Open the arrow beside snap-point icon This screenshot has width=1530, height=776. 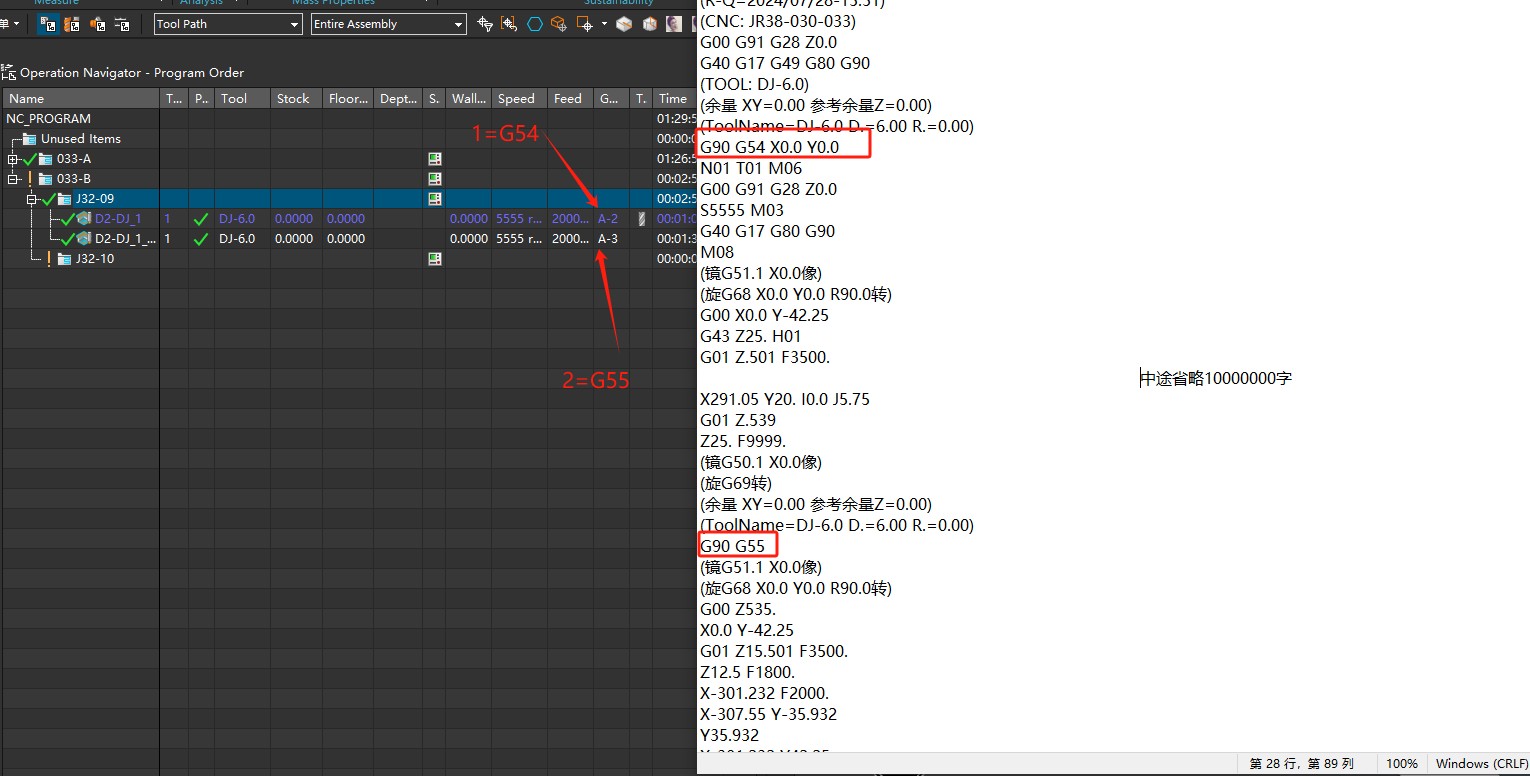coord(604,24)
